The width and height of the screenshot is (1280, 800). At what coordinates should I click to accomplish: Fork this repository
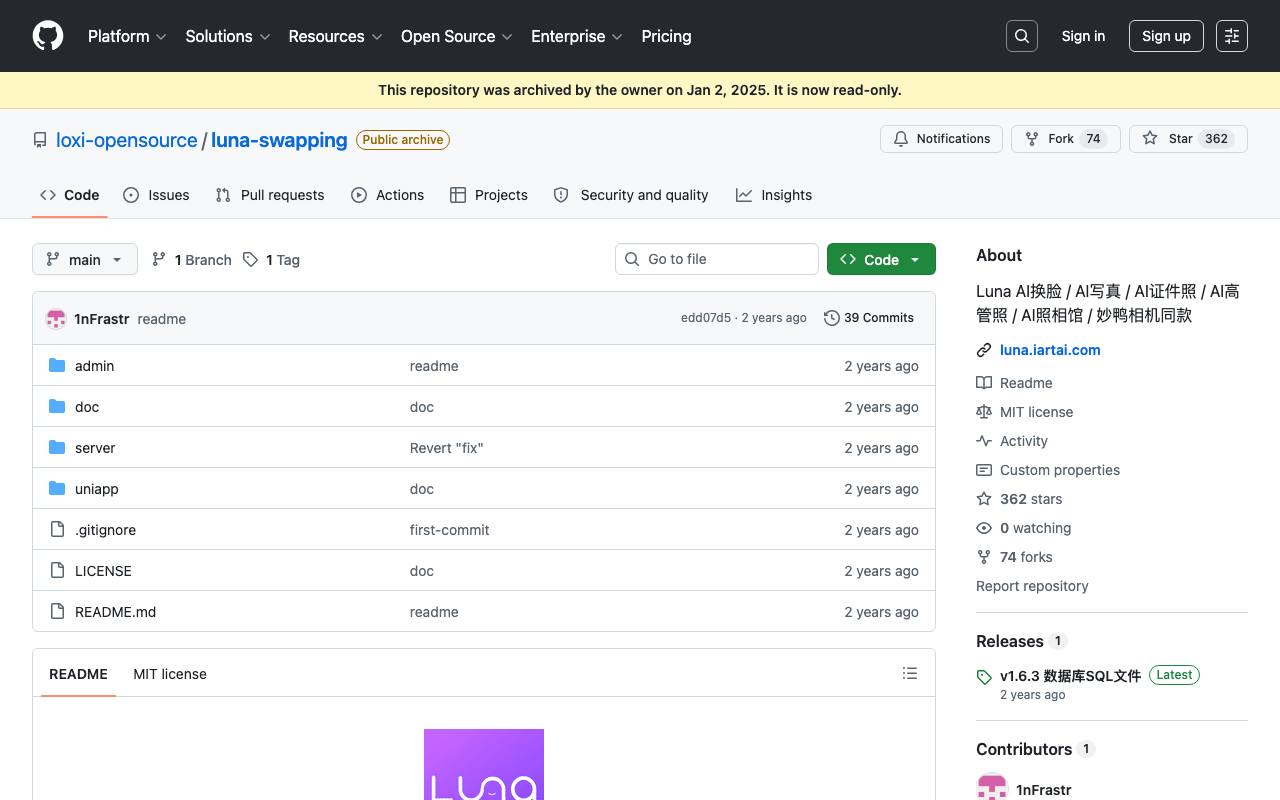point(1066,139)
